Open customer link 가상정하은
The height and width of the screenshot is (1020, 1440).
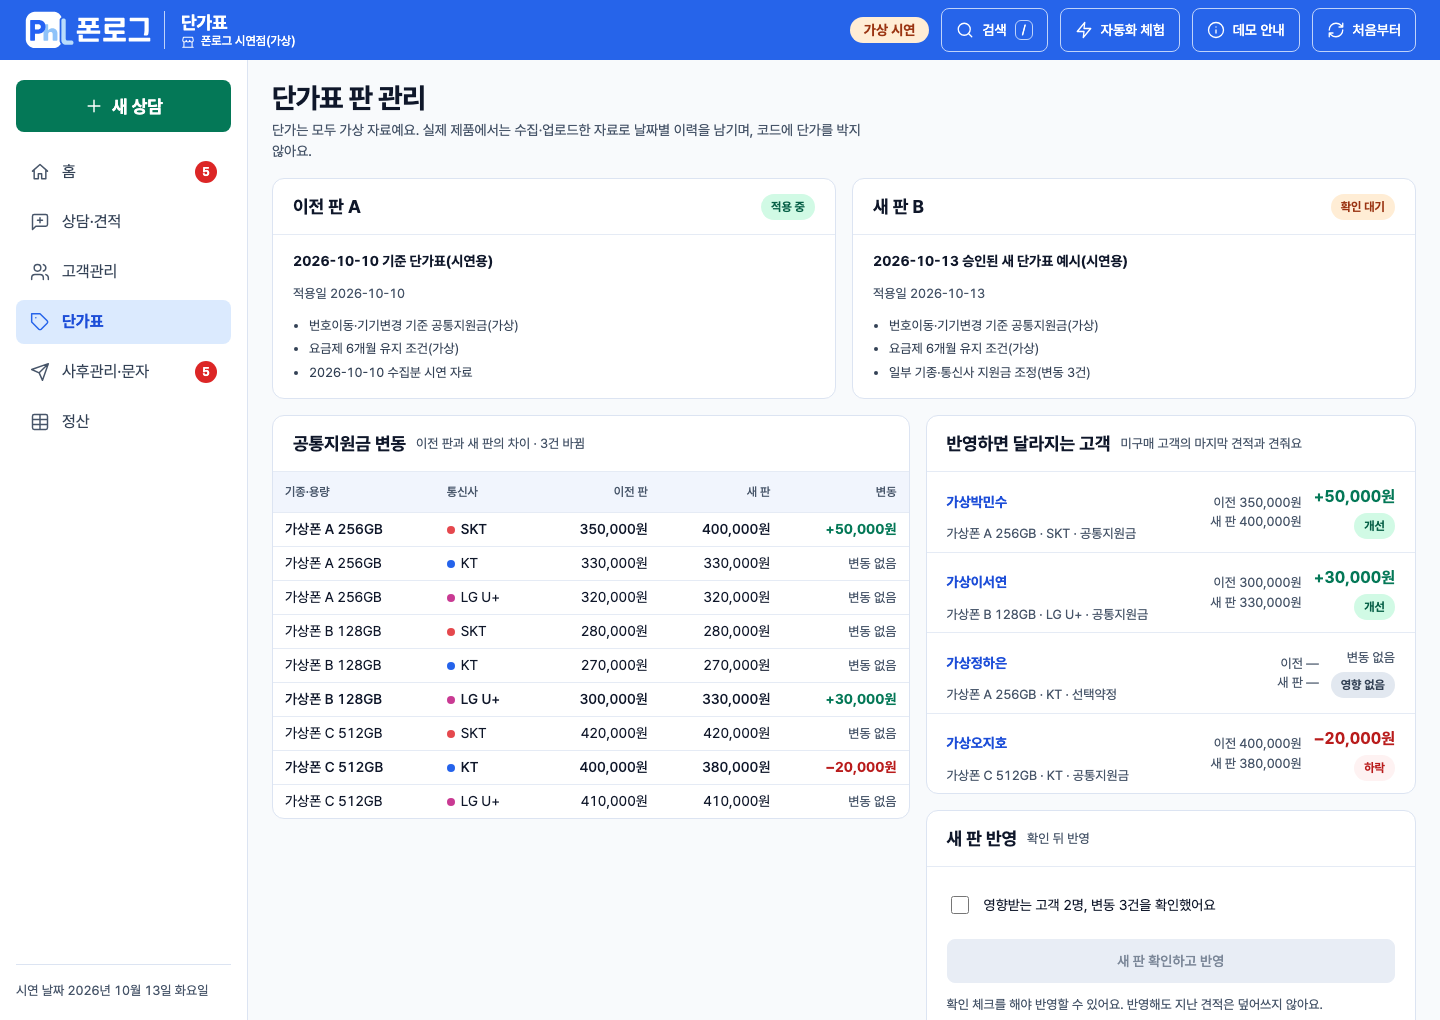click(x=977, y=663)
